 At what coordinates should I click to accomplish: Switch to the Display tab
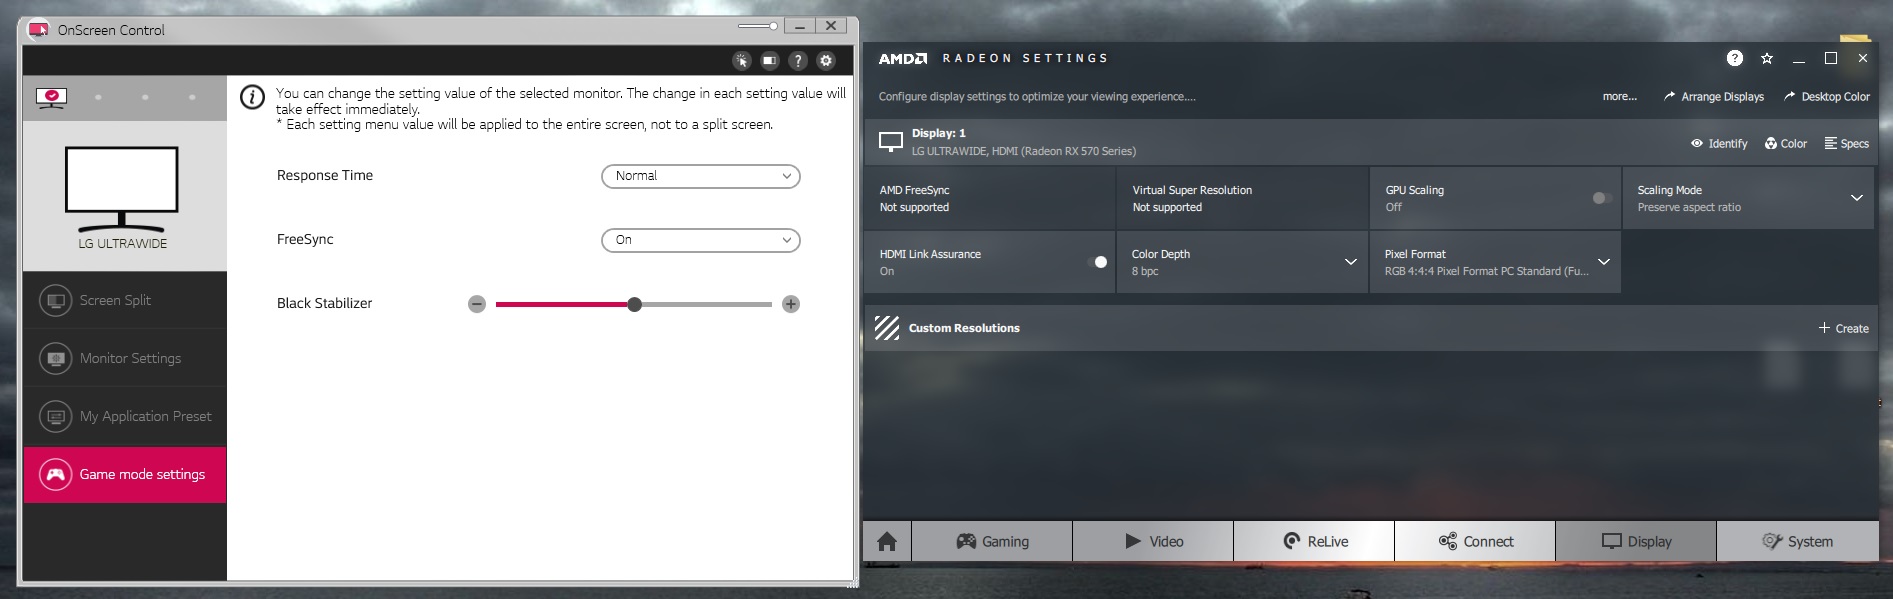coord(1636,541)
